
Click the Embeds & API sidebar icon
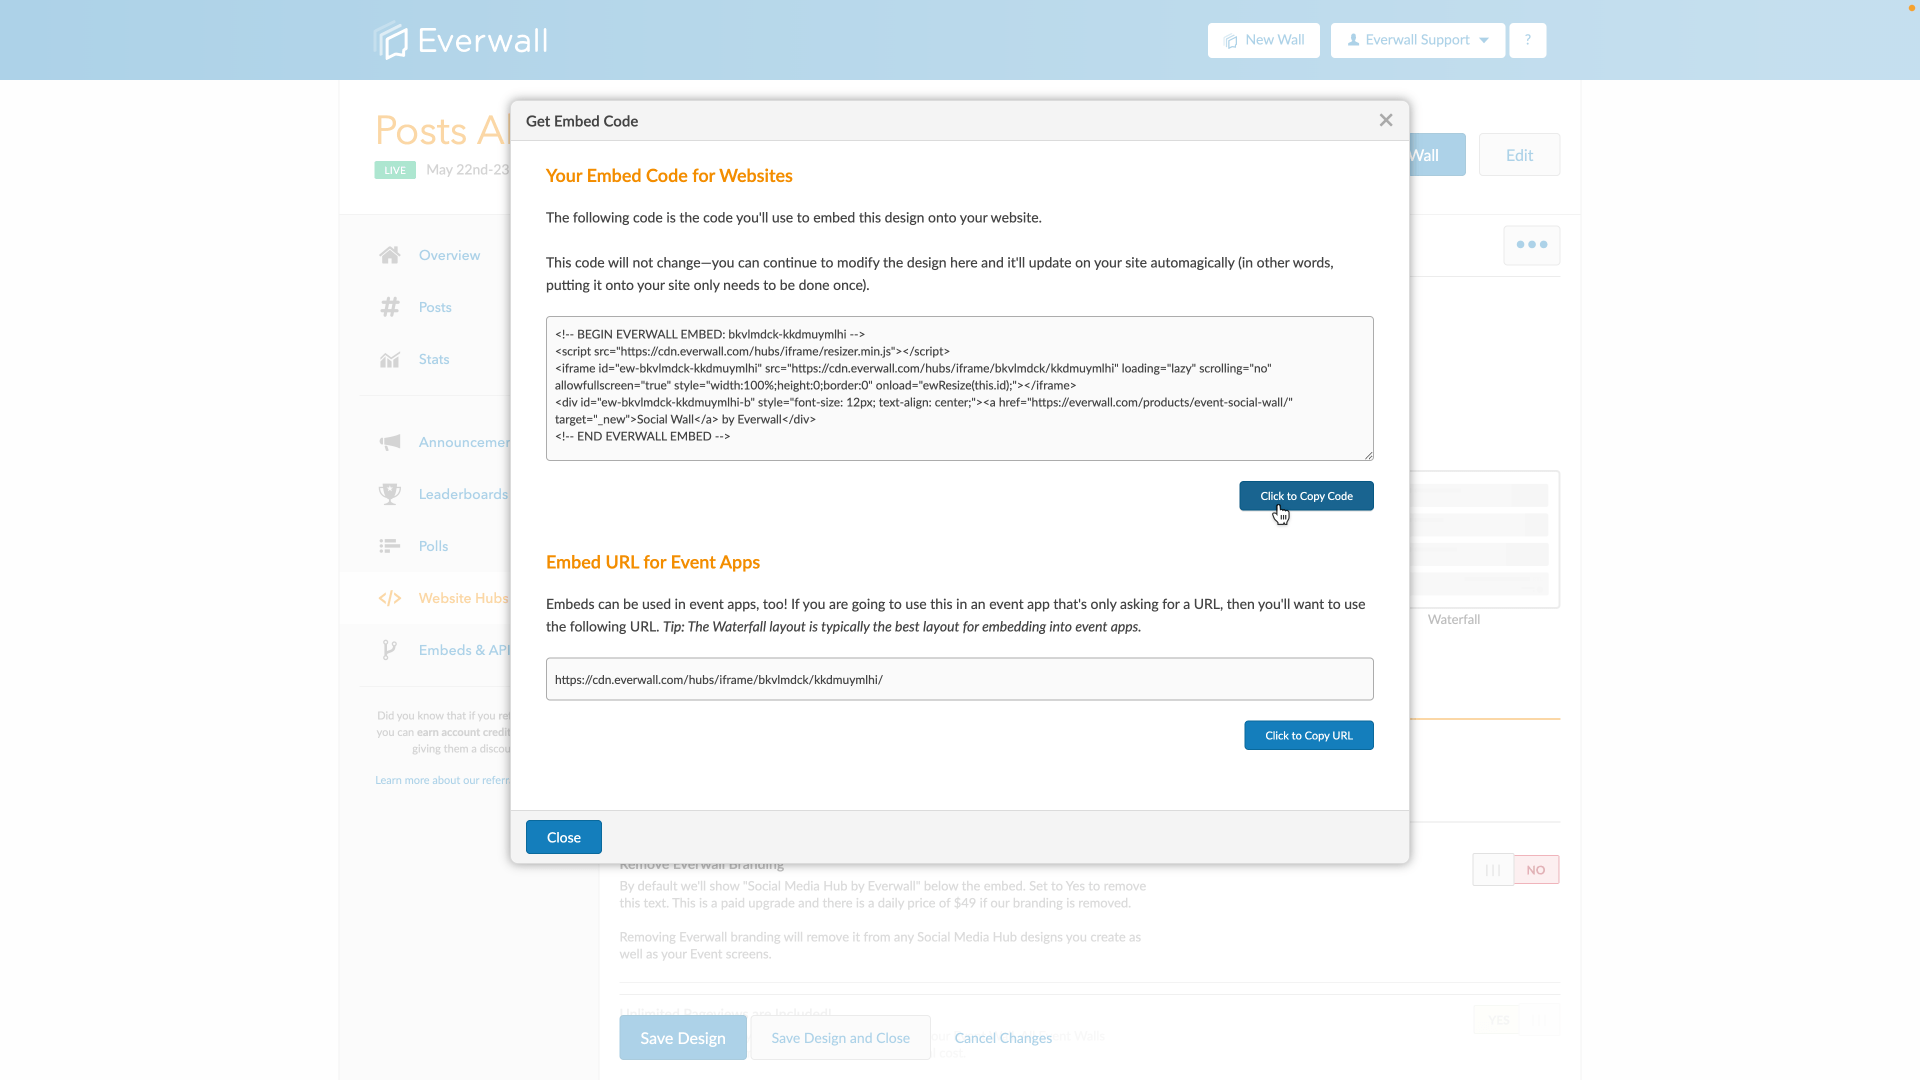pyautogui.click(x=390, y=650)
